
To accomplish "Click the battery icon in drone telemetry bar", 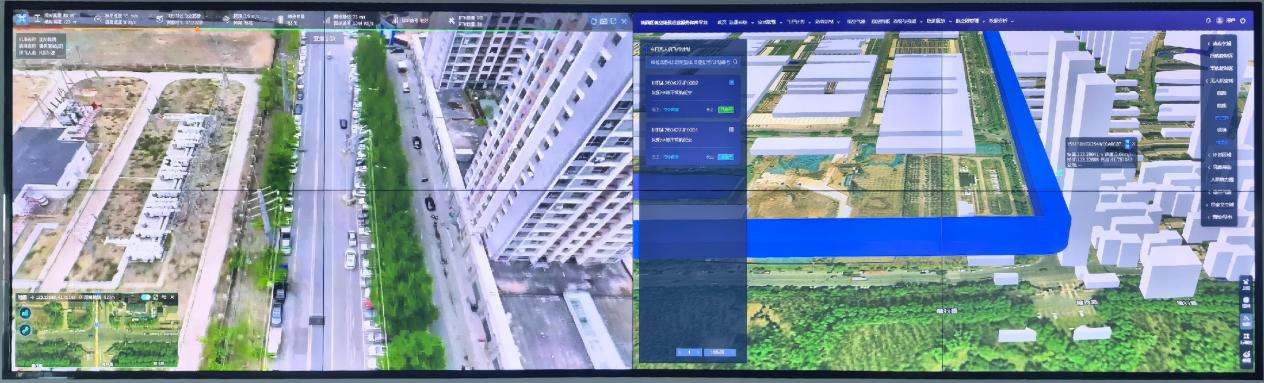I will click(x=280, y=19).
